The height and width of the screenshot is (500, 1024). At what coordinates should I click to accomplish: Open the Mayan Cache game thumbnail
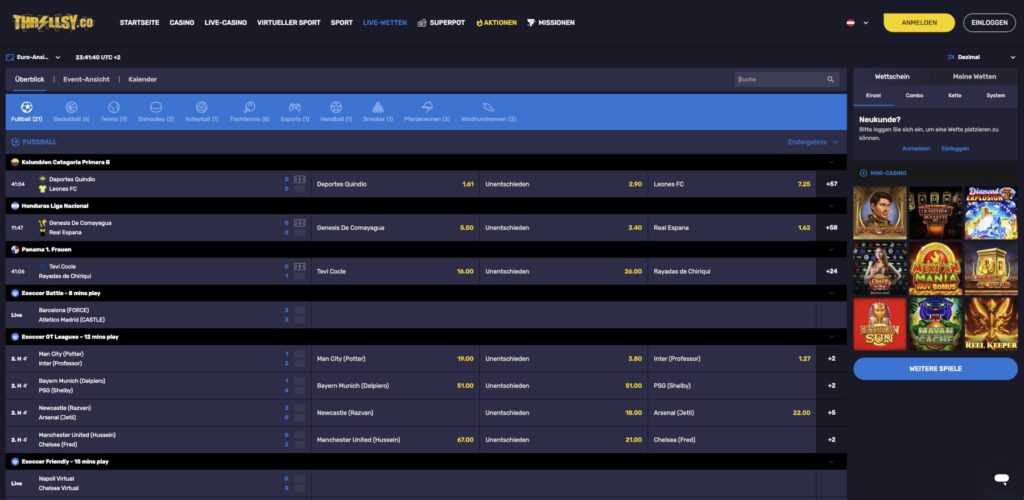click(935, 324)
